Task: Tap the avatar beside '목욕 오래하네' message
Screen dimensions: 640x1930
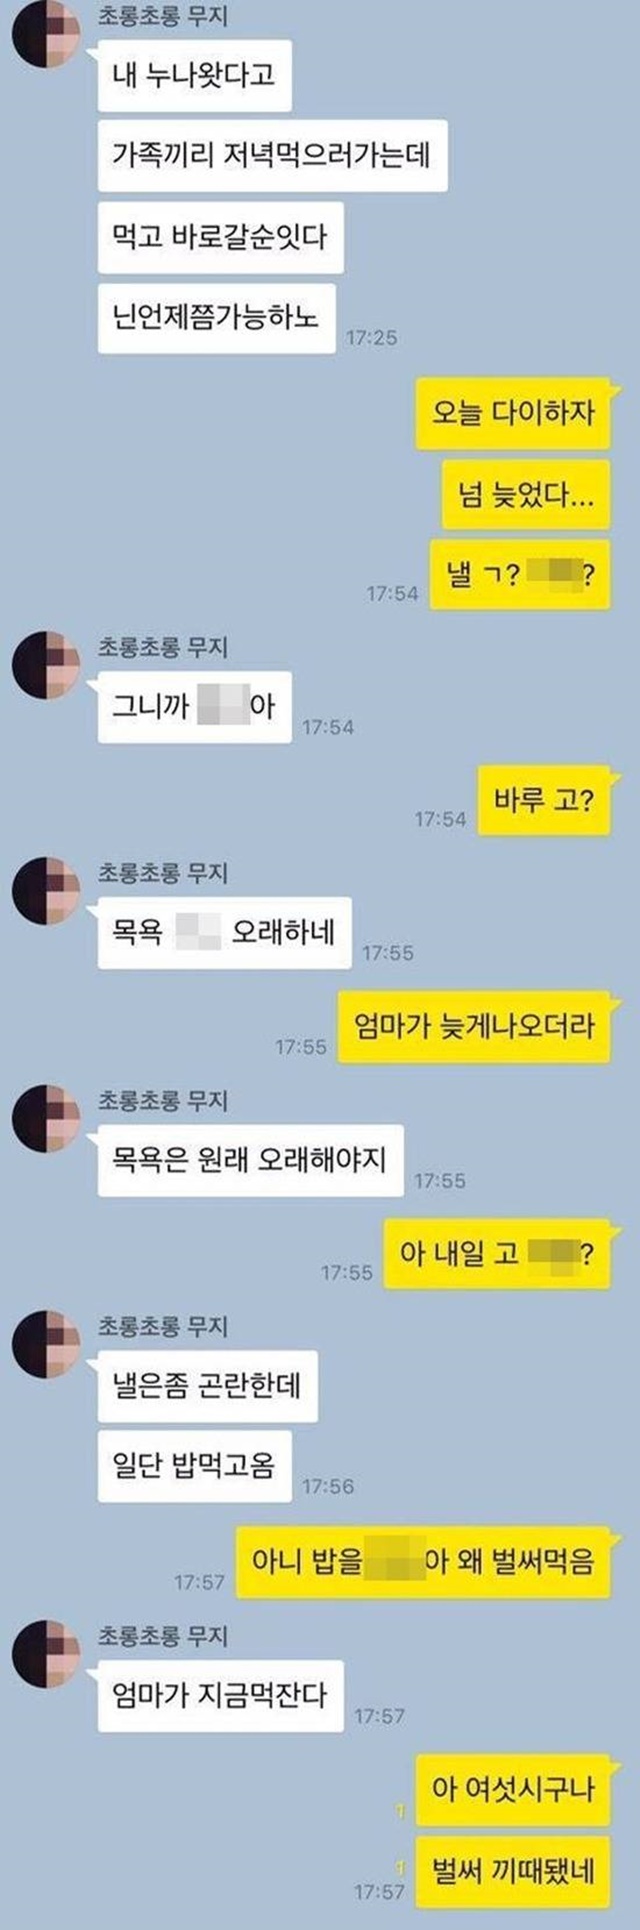Action: click(x=45, y=891)
